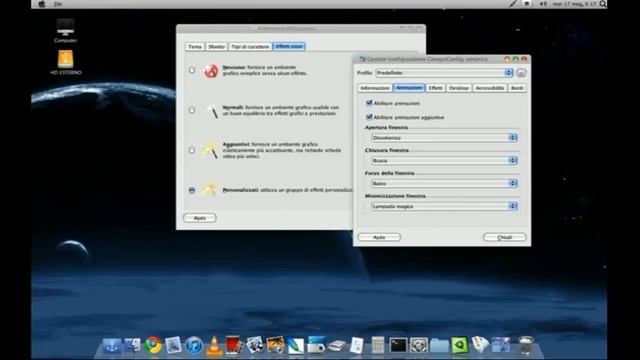This screenshot has height=360, width=640.
Task: Open the HD ESTERNO drive icon
Action: pyautogui.click(x=66, y=62)
